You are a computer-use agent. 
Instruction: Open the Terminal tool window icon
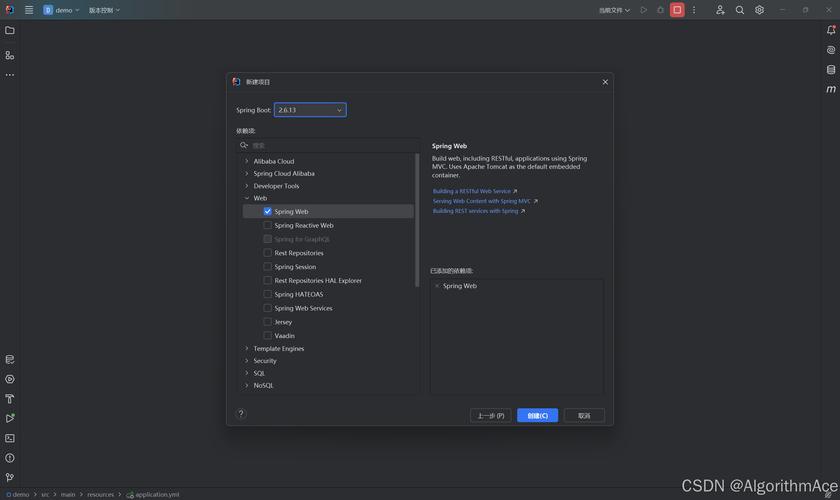[10, 438]
